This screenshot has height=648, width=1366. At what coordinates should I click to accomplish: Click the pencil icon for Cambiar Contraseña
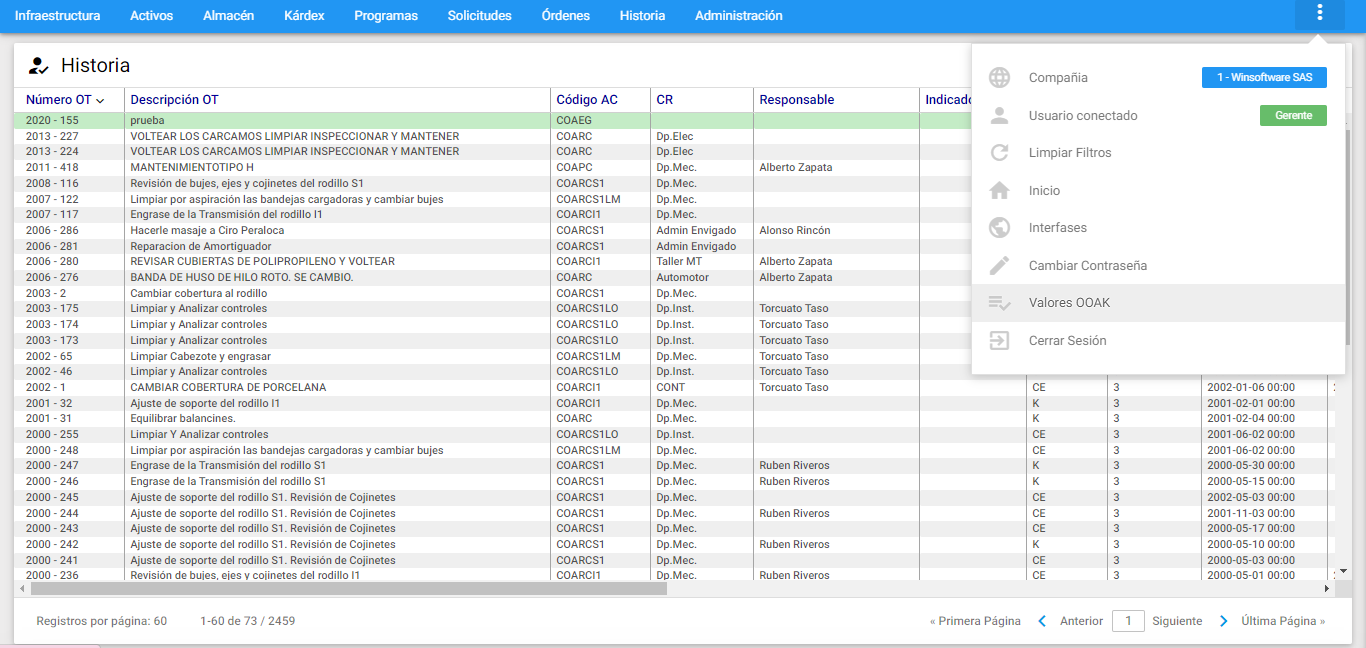pyautogui.click(x=999, y=266)
